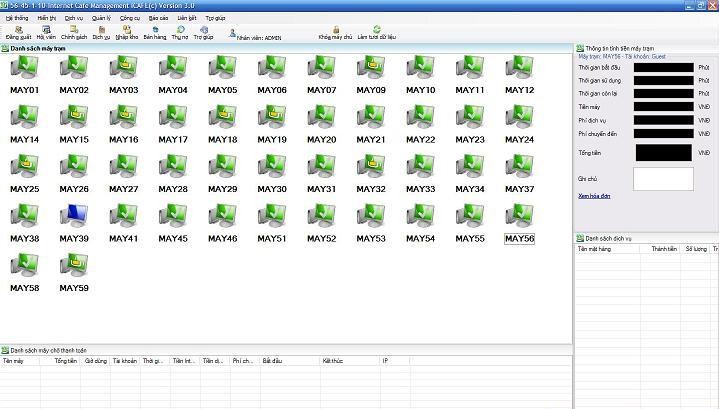The height and width of the screenshot is (409, 719).
Task: Open the Công cụ menu
Action: tap(130, 18)
